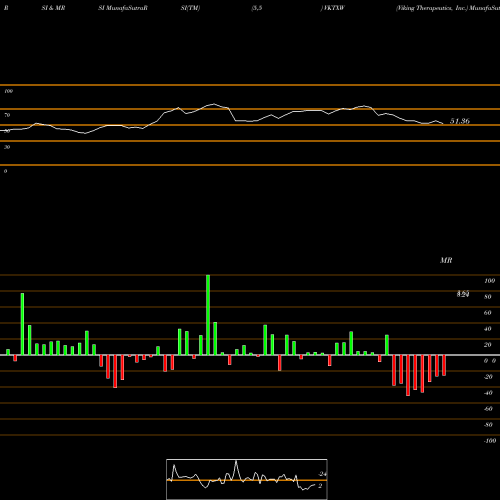
Task: Click the -60 label on the MR axis
Action: [488, 409]
